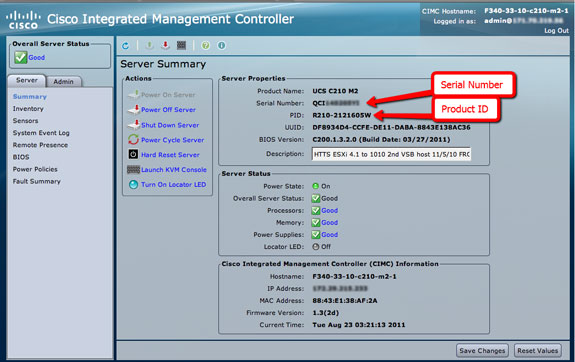Click the header CIMC Hostname F340-33-10-c210-m2-1
The image size is (575, 362).
[526, 11]
